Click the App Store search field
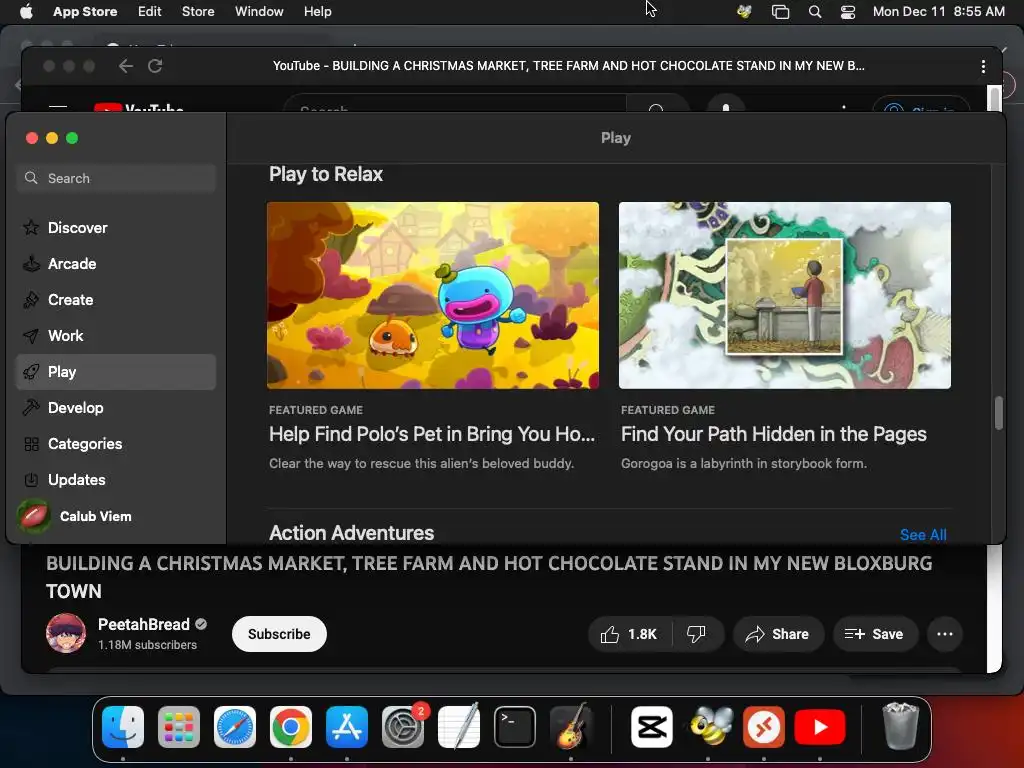This screenshot has height=768, width=1024. 116,178
